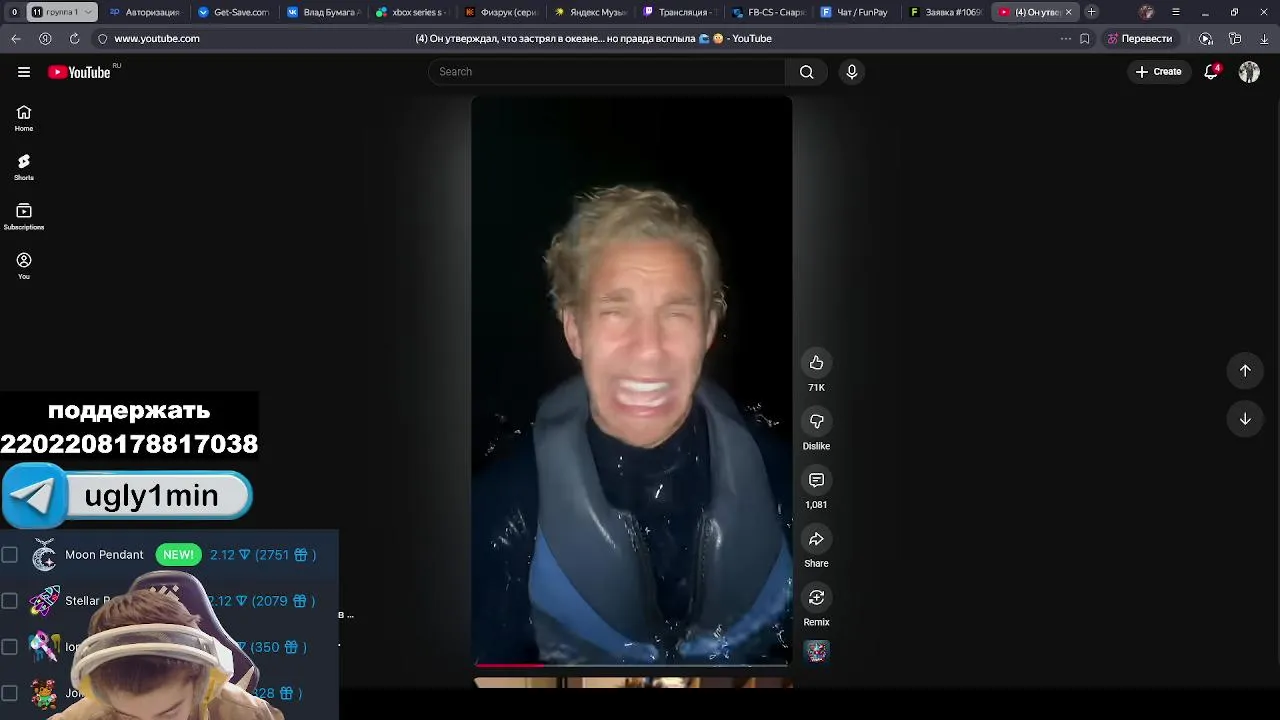Click the YouTube search field

[607, 72]
